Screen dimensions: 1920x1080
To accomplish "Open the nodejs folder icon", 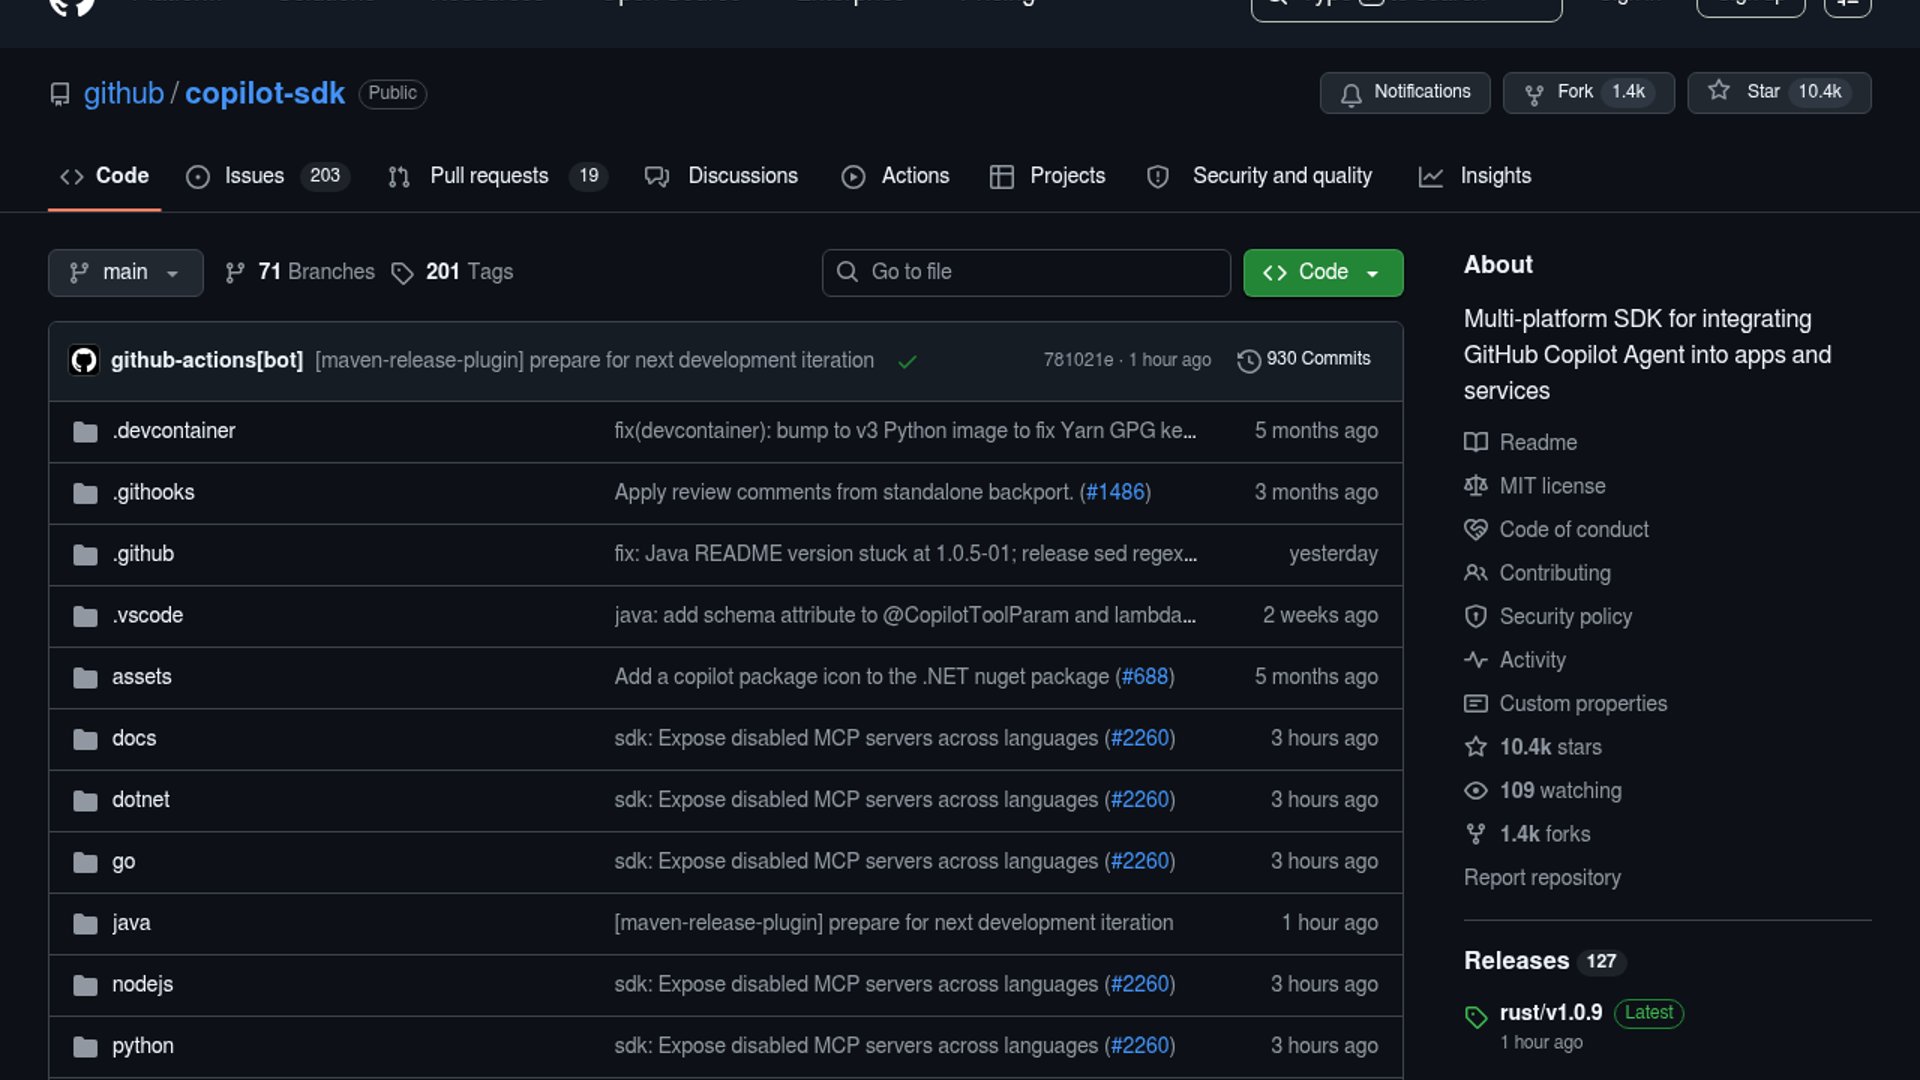I will click(85, 985).
